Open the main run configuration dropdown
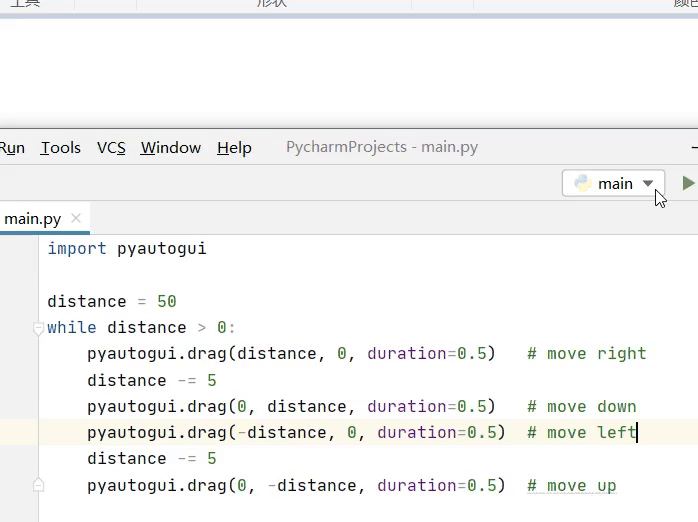 tap(613, 183)
